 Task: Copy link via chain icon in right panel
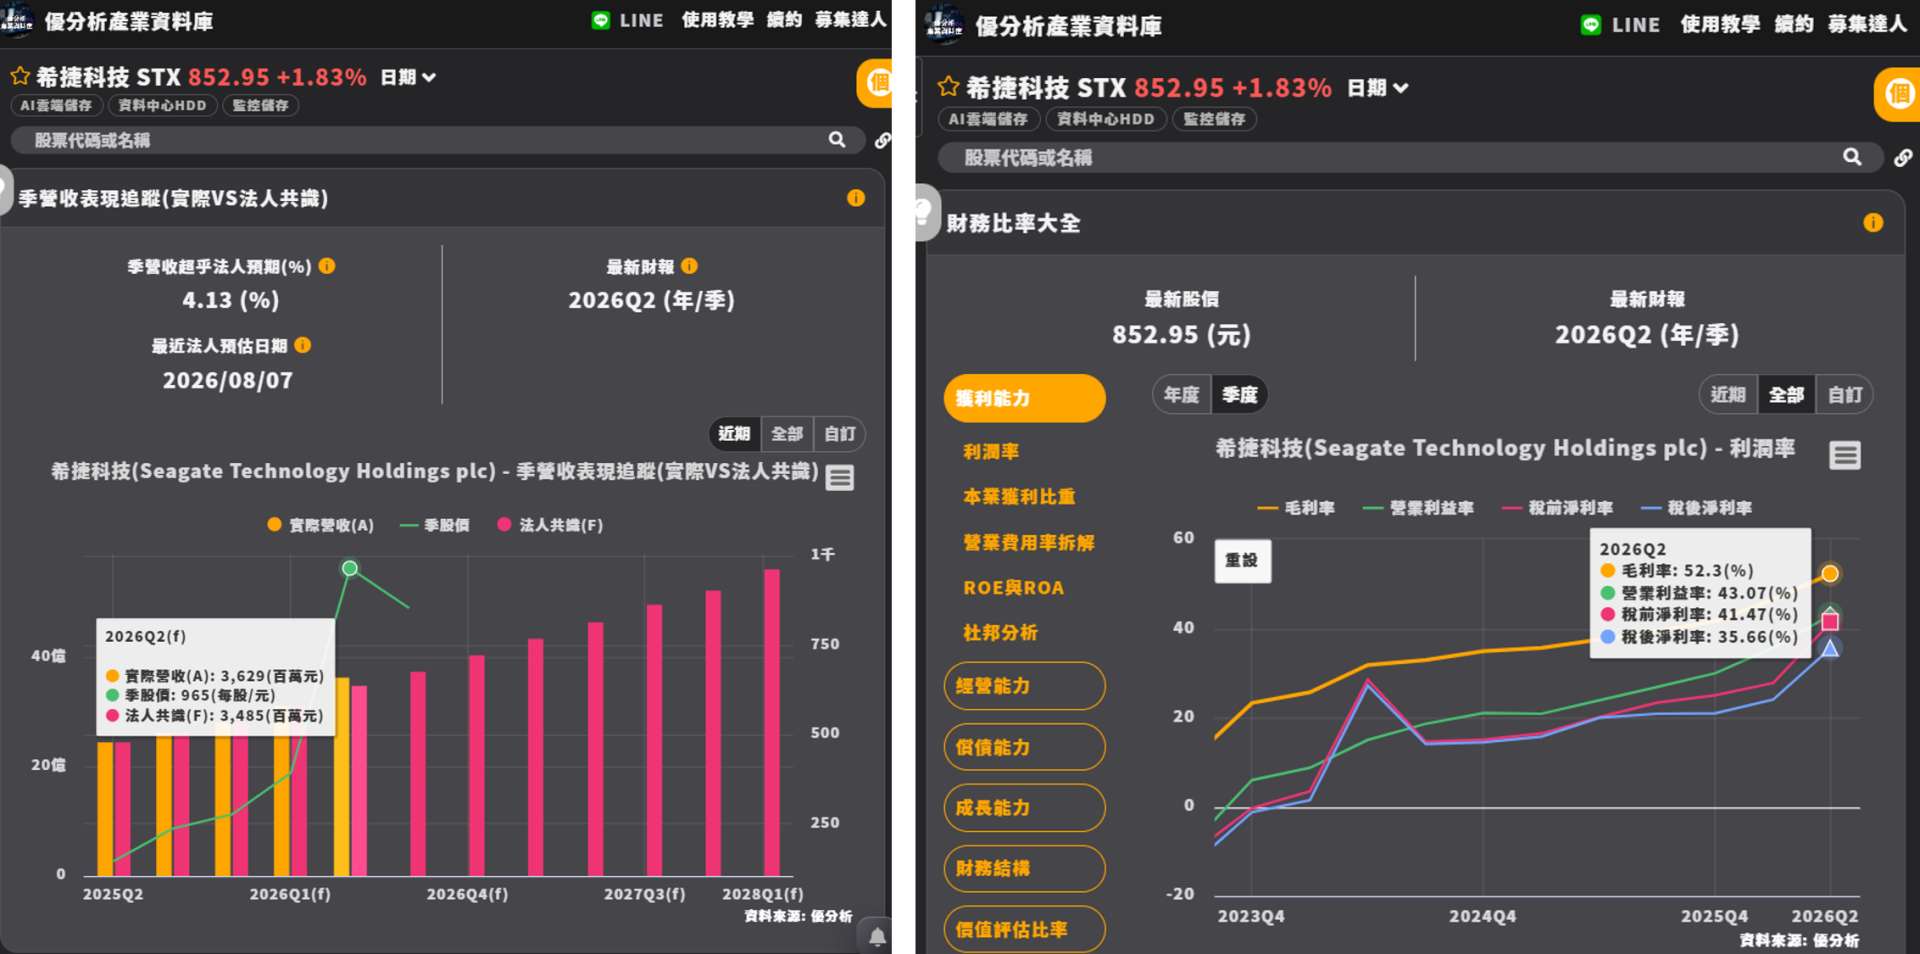[x=1902, y=157]
